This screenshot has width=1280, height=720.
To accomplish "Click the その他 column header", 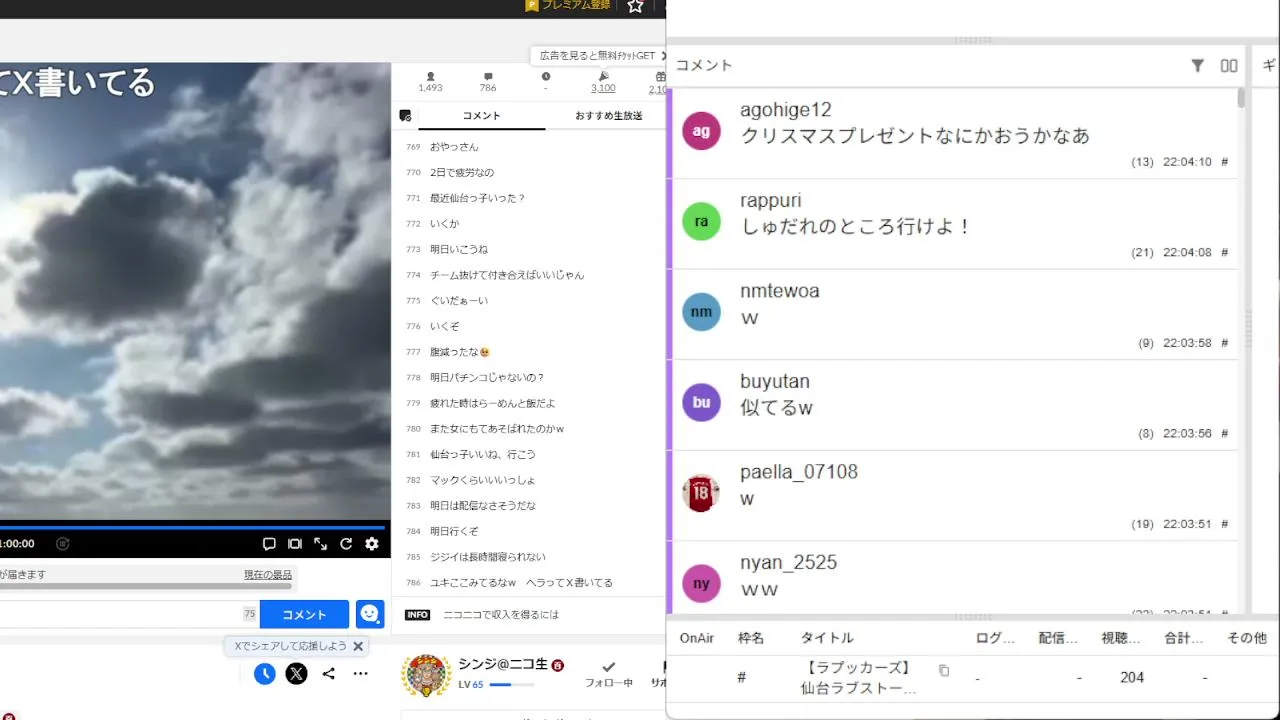I will point(1247,638).
